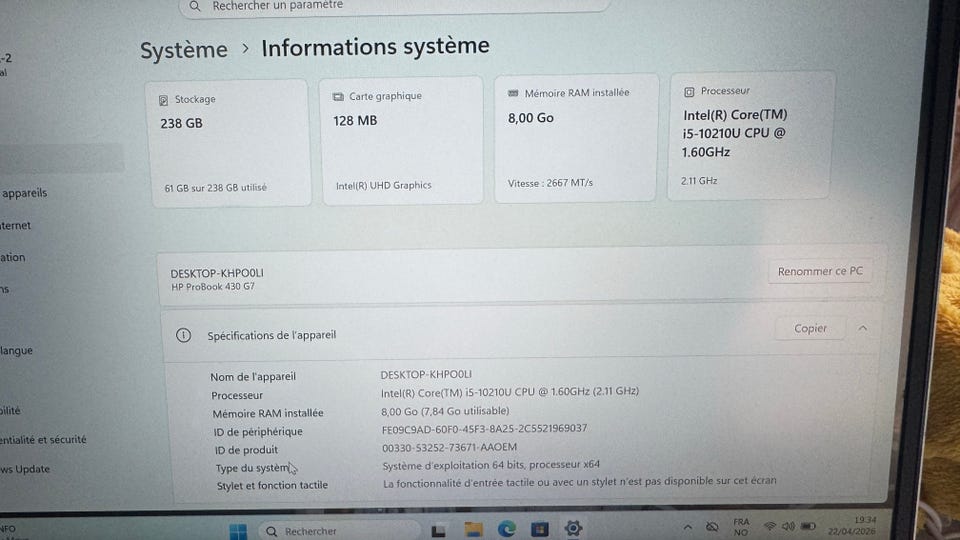The height and width of the screenshot is (540, 960).
Task: Click the Vitesse : 2667 MT/s text
Action: 550,182
